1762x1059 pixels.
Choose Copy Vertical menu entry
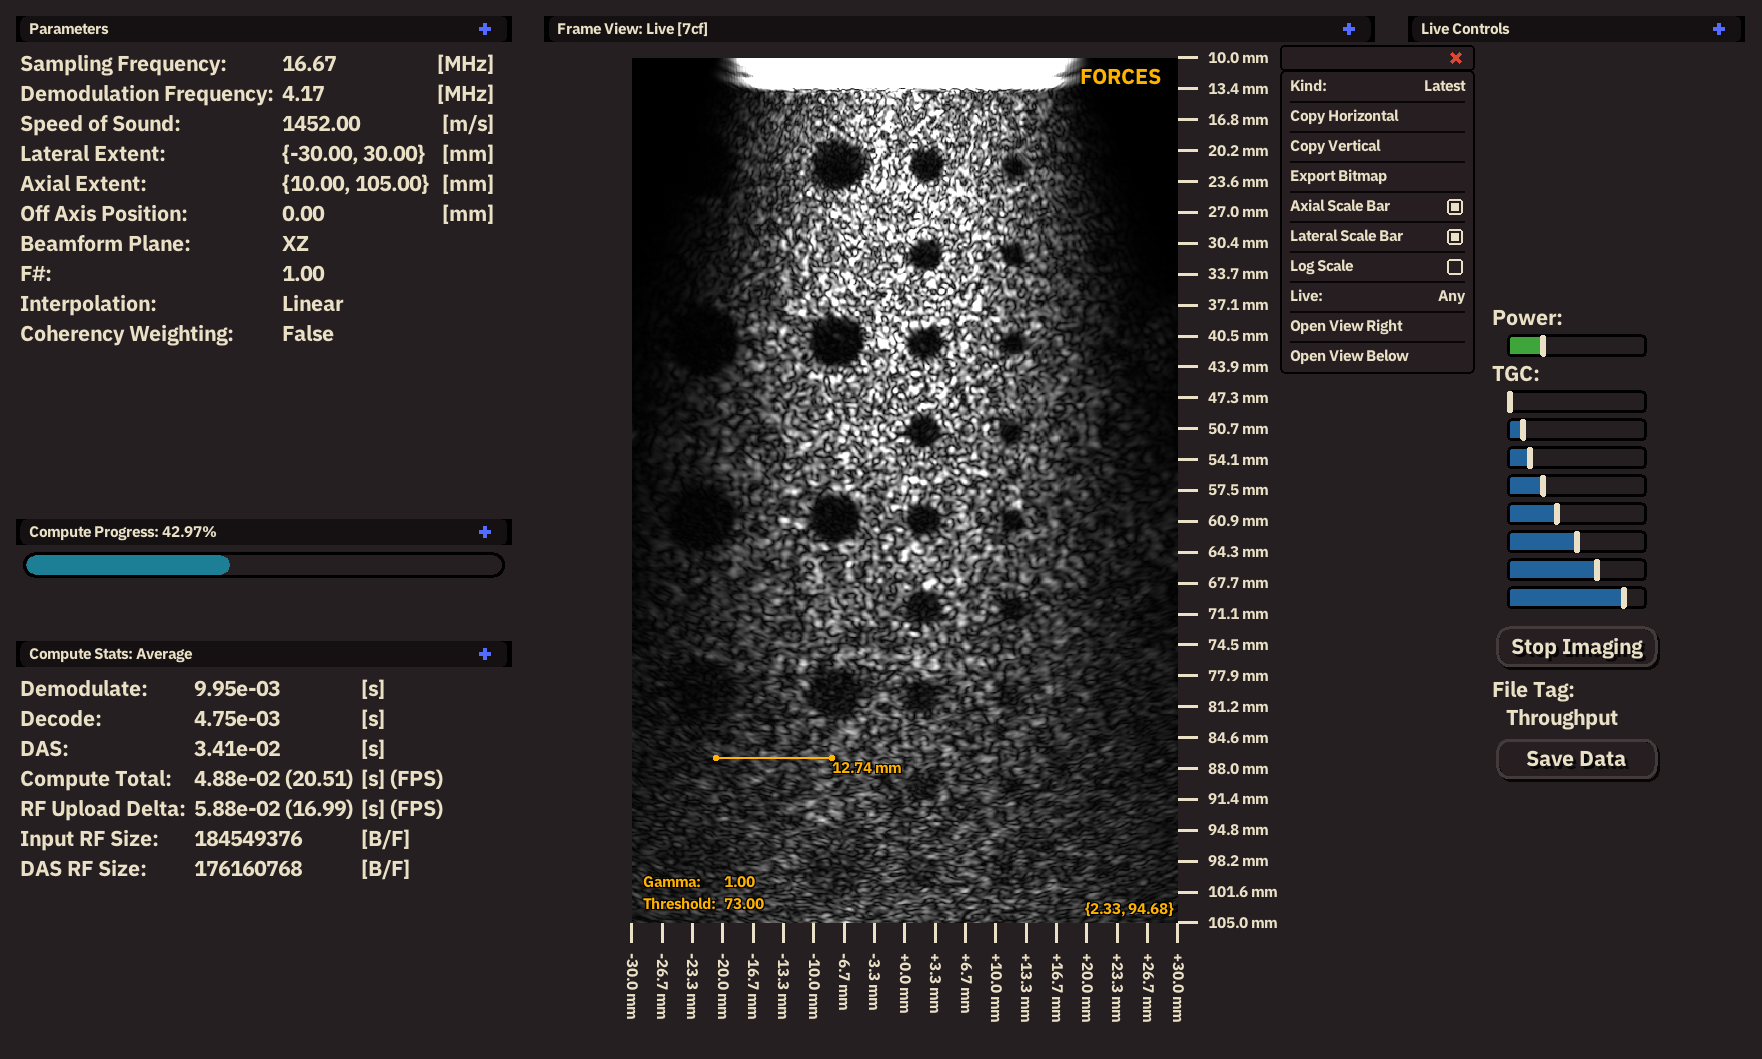click(1335, 146)
